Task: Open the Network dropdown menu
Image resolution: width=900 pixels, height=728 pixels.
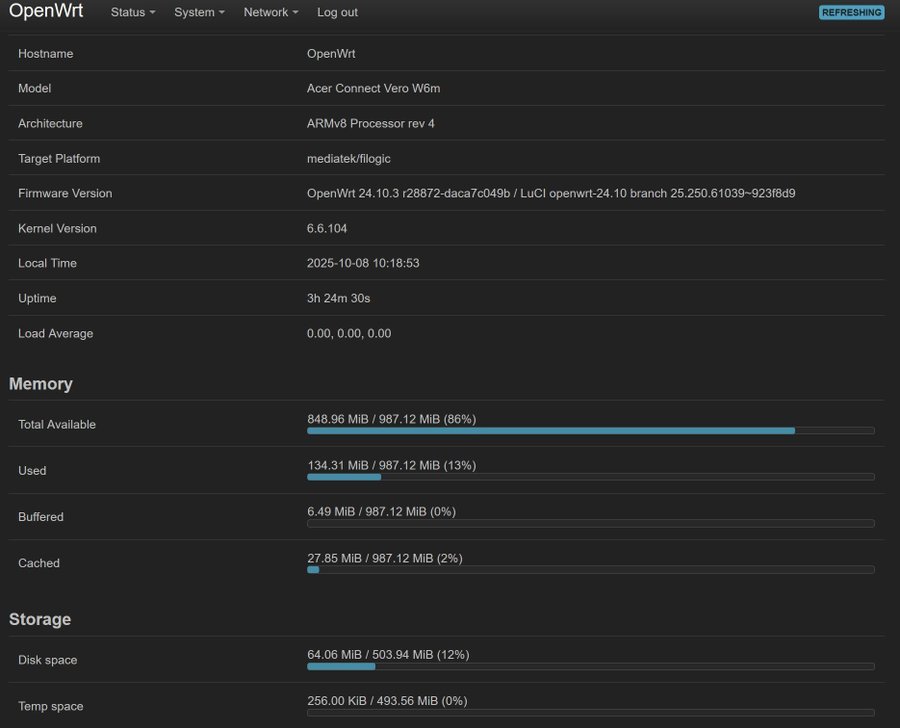Action: click(x=271, y=13)
